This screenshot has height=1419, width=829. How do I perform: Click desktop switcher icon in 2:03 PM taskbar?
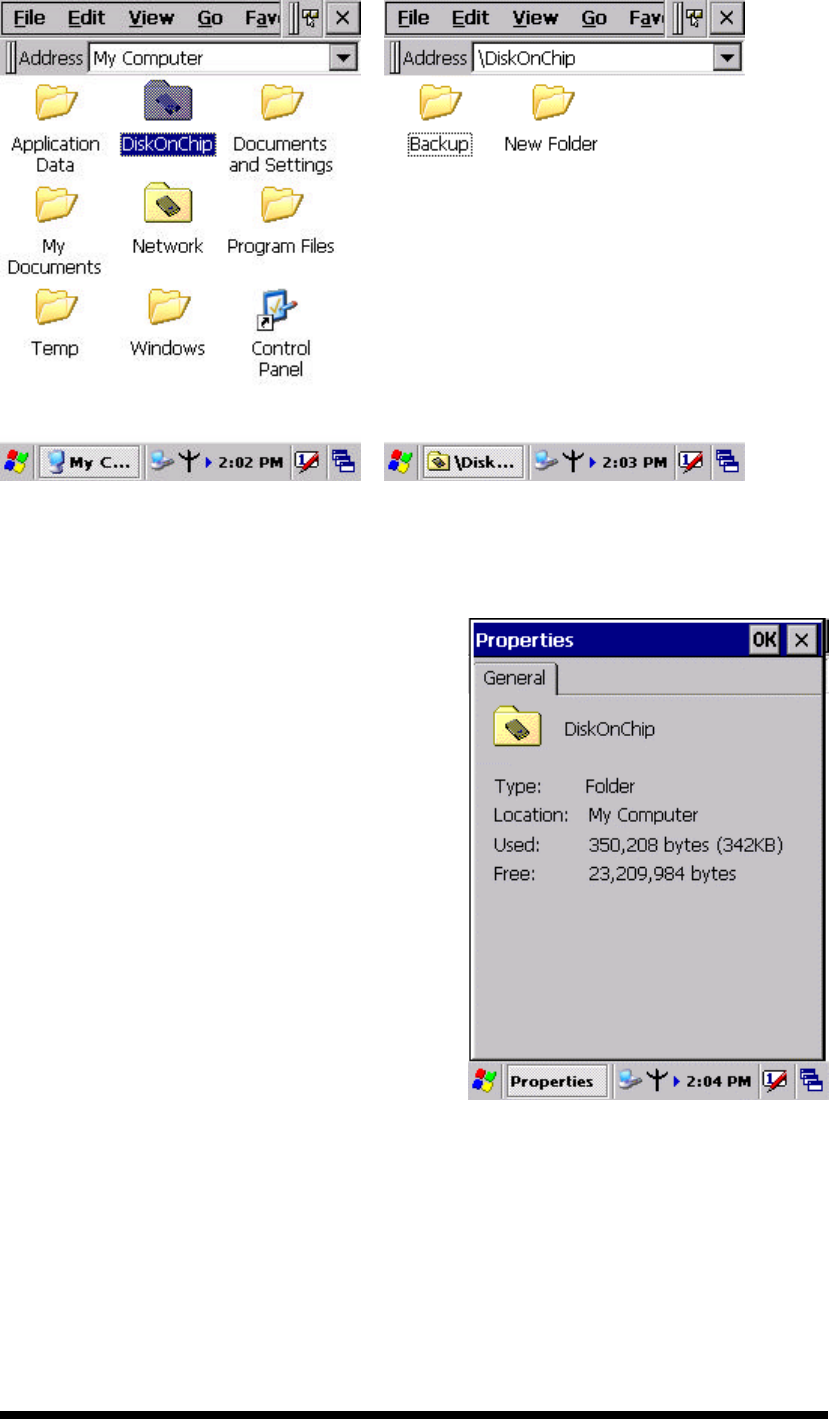click(727, 462)
